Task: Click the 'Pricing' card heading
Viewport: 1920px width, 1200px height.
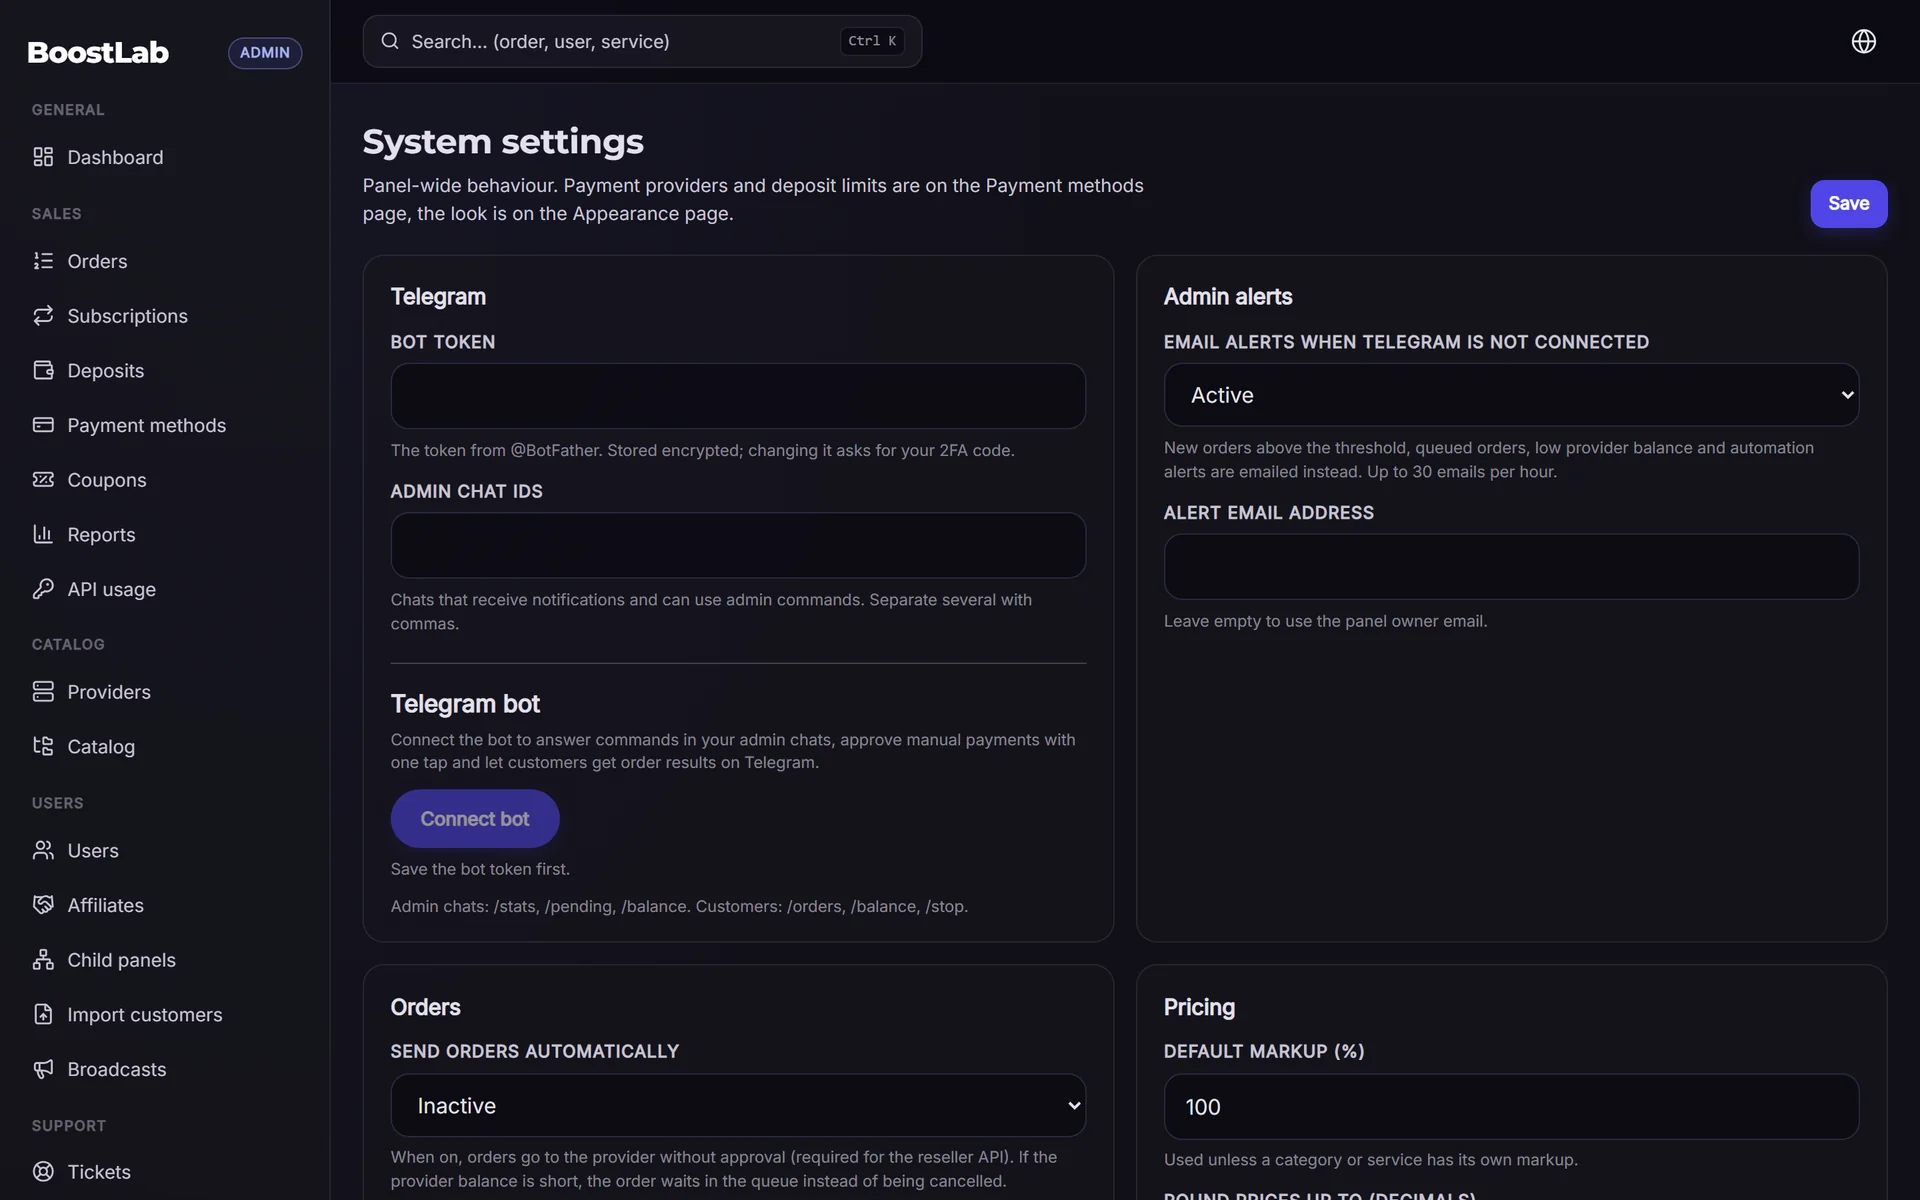Action: (1199, 1007)
